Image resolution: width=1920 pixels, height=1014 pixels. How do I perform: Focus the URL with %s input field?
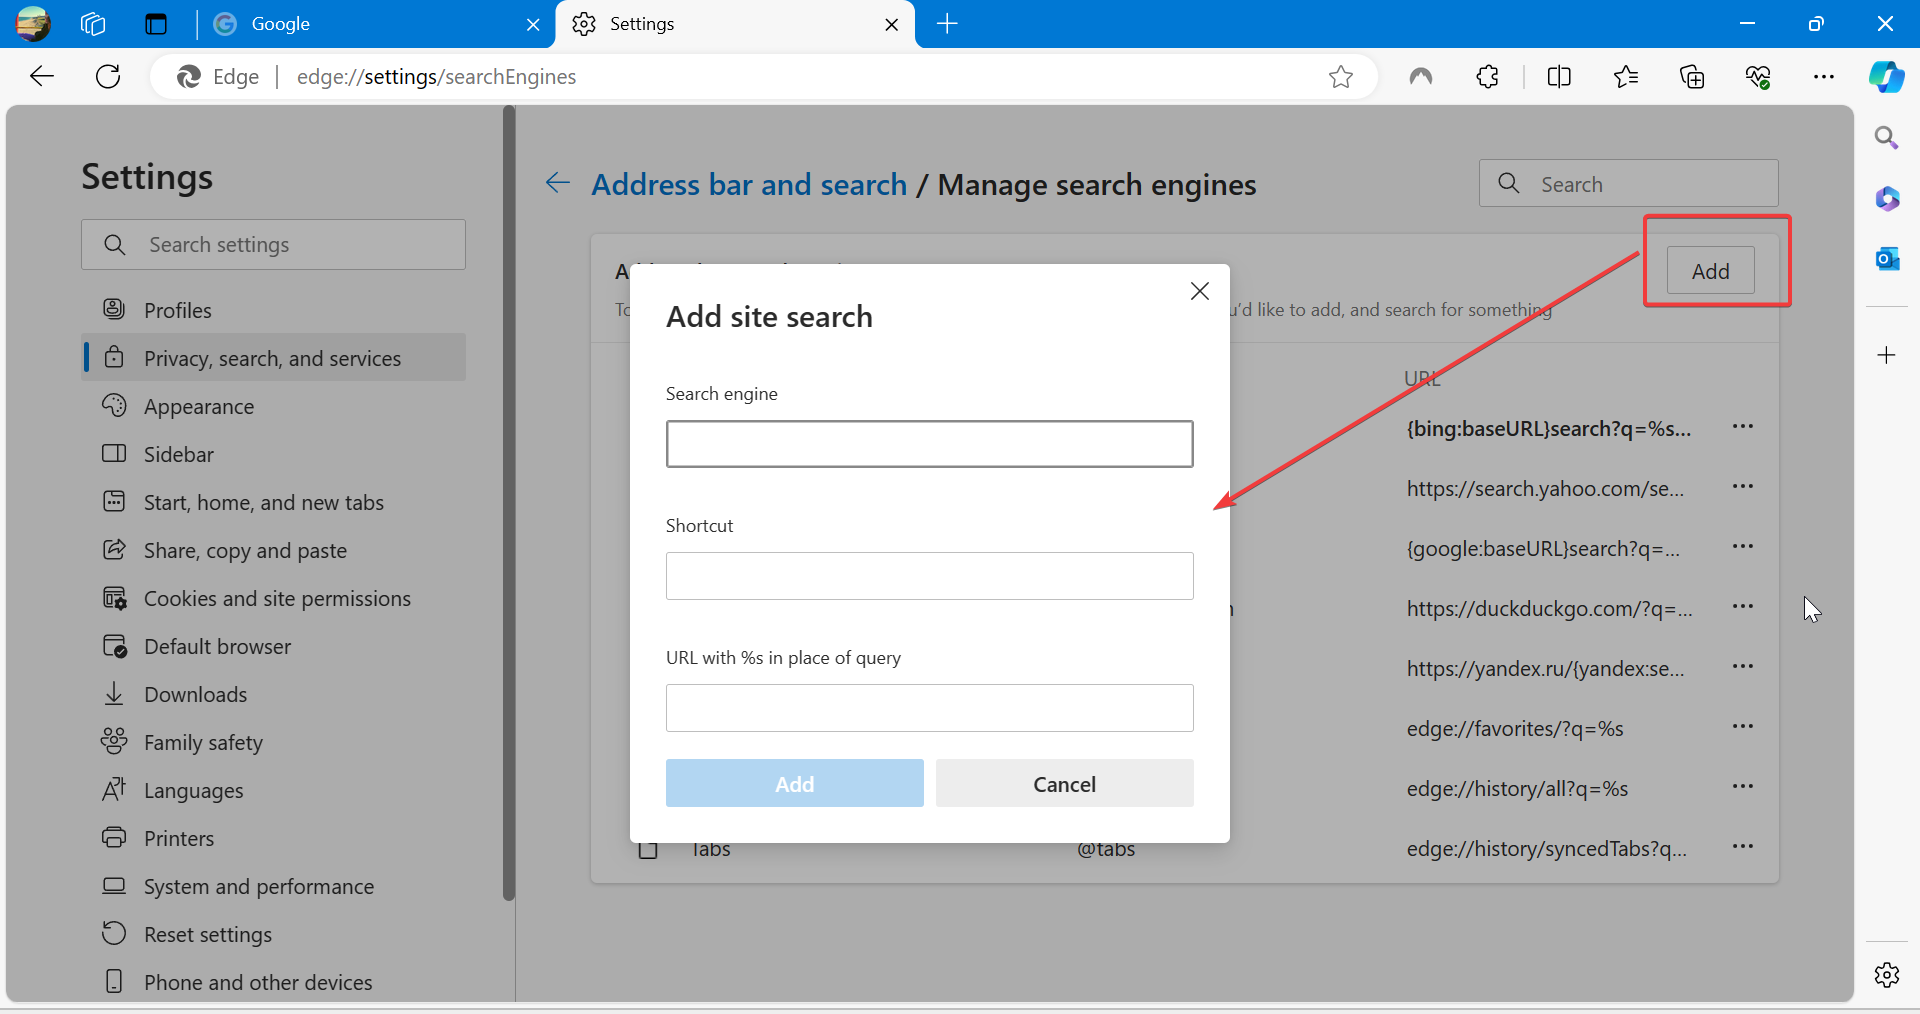coord(930,708)
